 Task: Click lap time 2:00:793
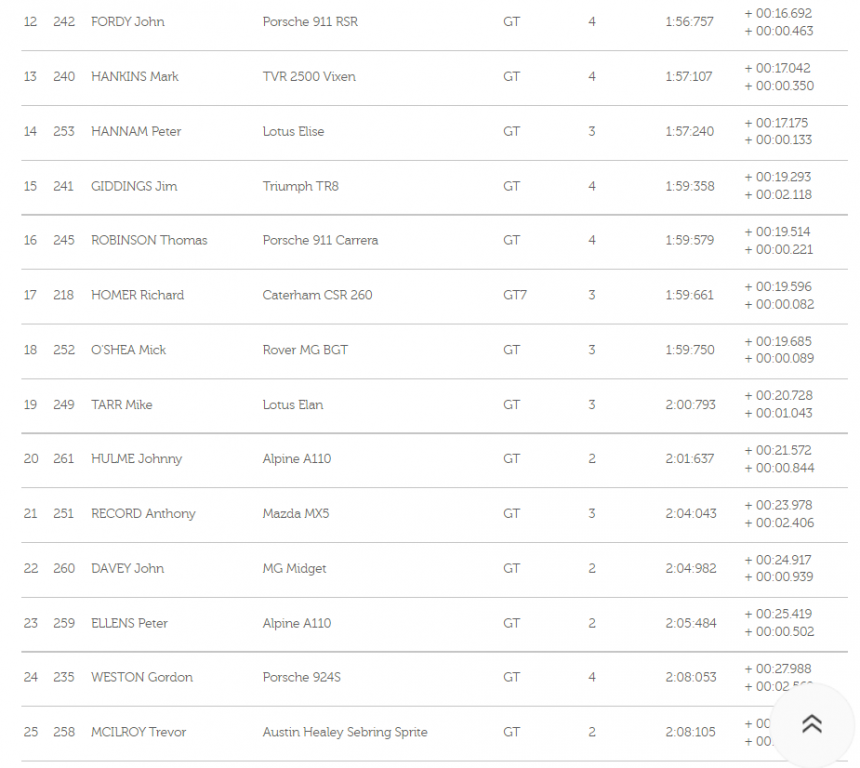[x=689, y=405]
